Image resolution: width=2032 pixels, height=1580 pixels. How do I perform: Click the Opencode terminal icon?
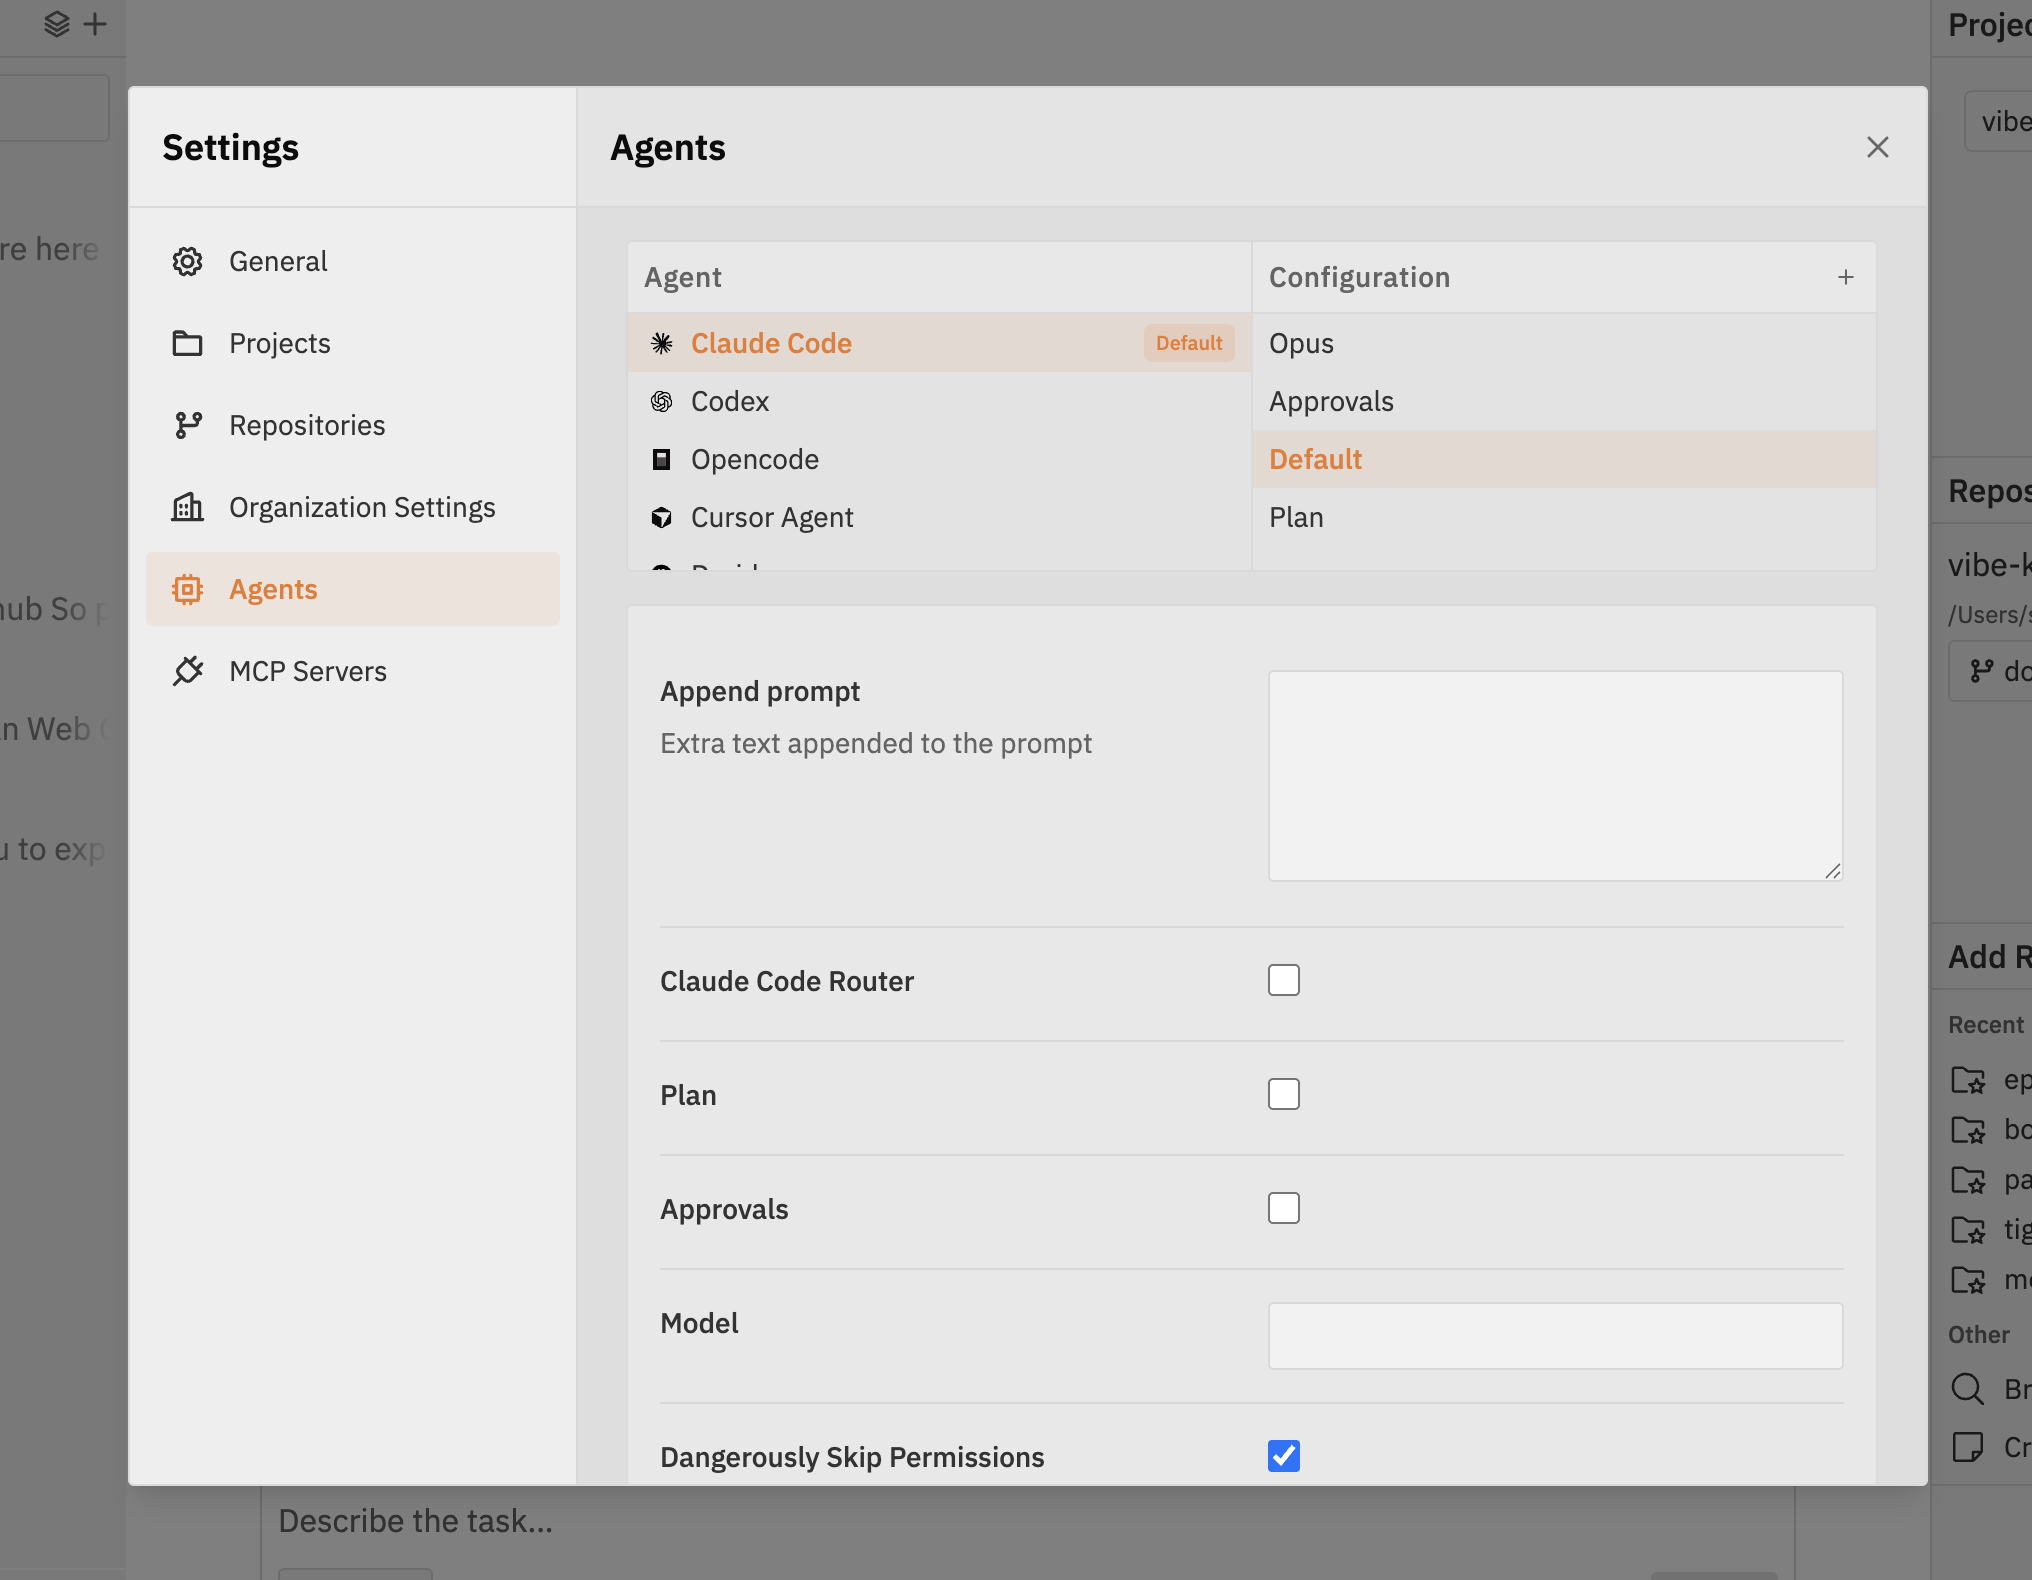coord(661,459)
